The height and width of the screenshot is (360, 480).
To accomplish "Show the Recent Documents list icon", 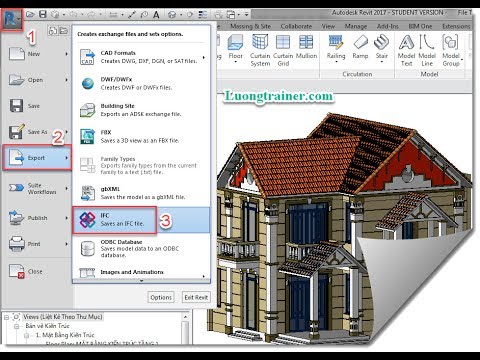I will pyautogui.click(x=53, y=31).
